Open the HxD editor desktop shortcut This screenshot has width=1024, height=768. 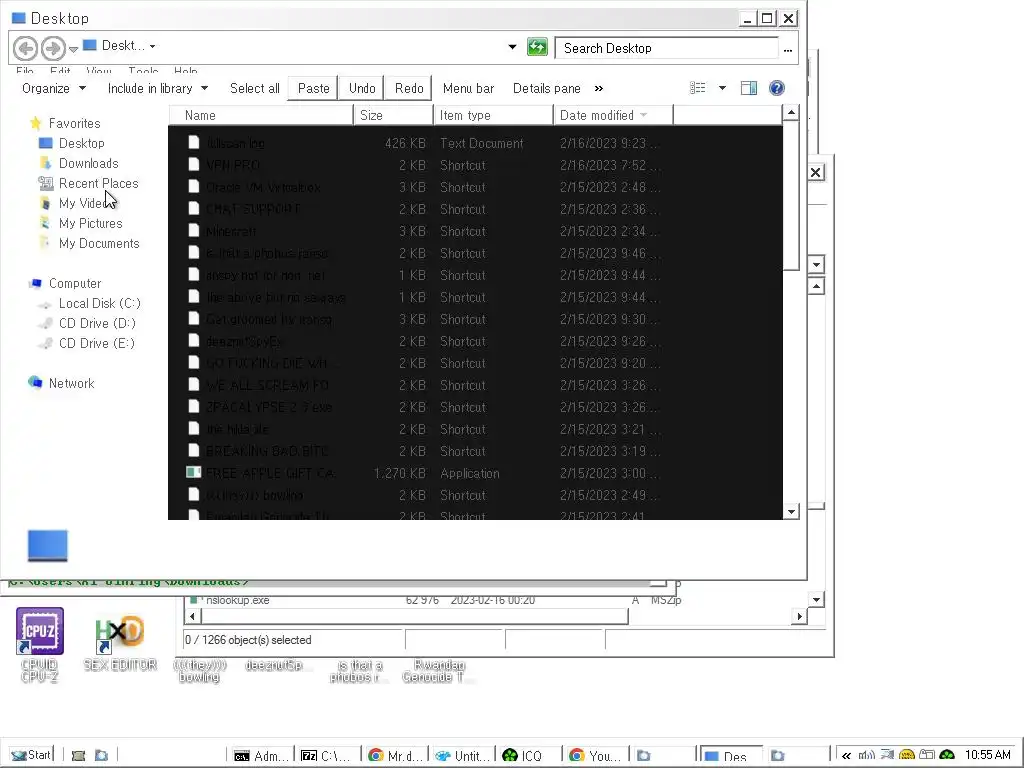pos(120,642)
